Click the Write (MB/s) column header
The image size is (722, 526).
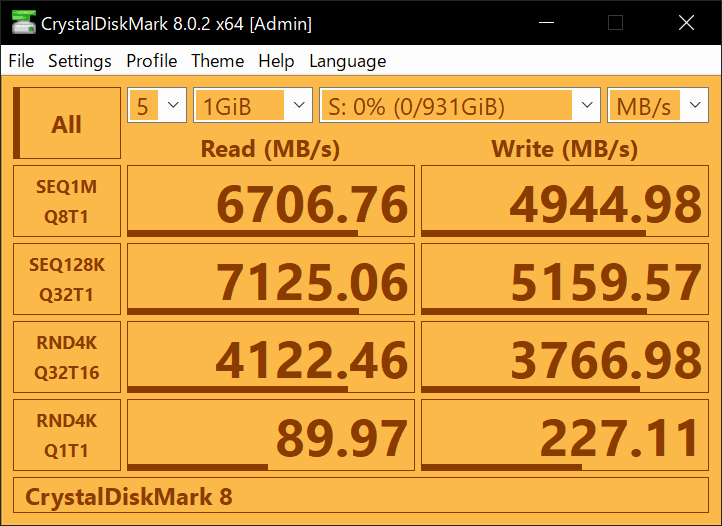[x=565, y=149]
